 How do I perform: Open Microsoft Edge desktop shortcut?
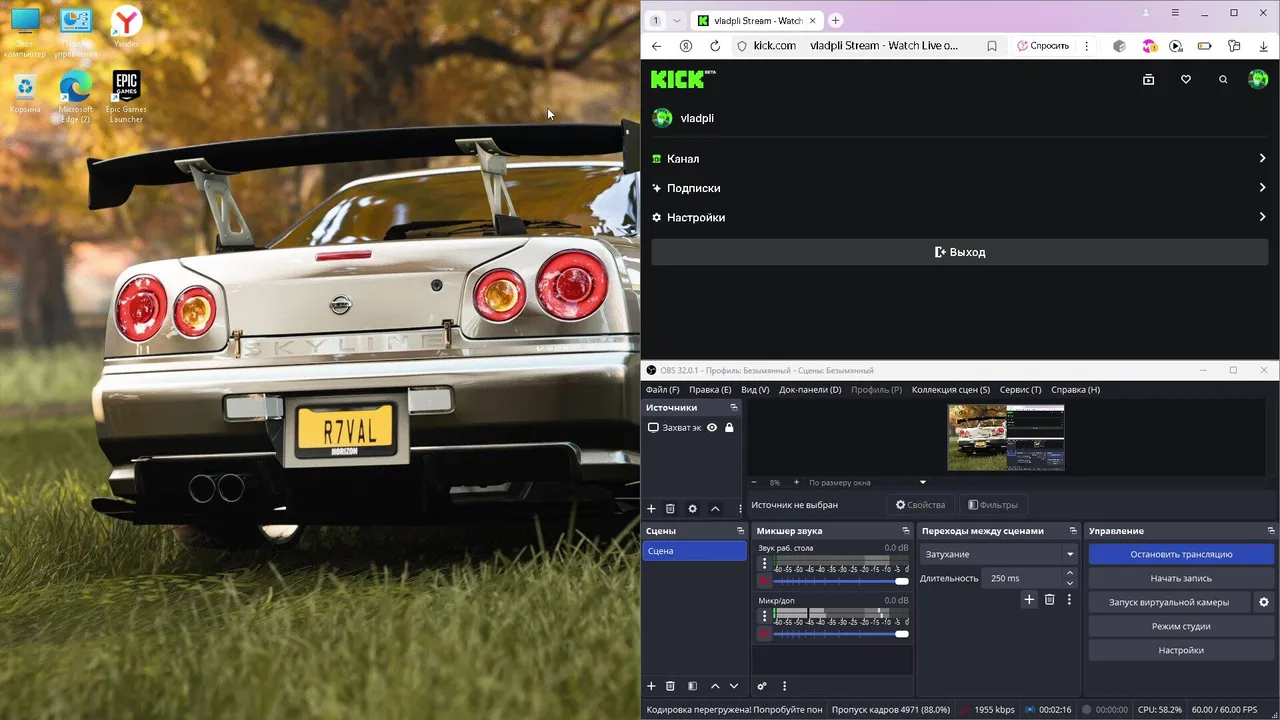coord(75,97)
